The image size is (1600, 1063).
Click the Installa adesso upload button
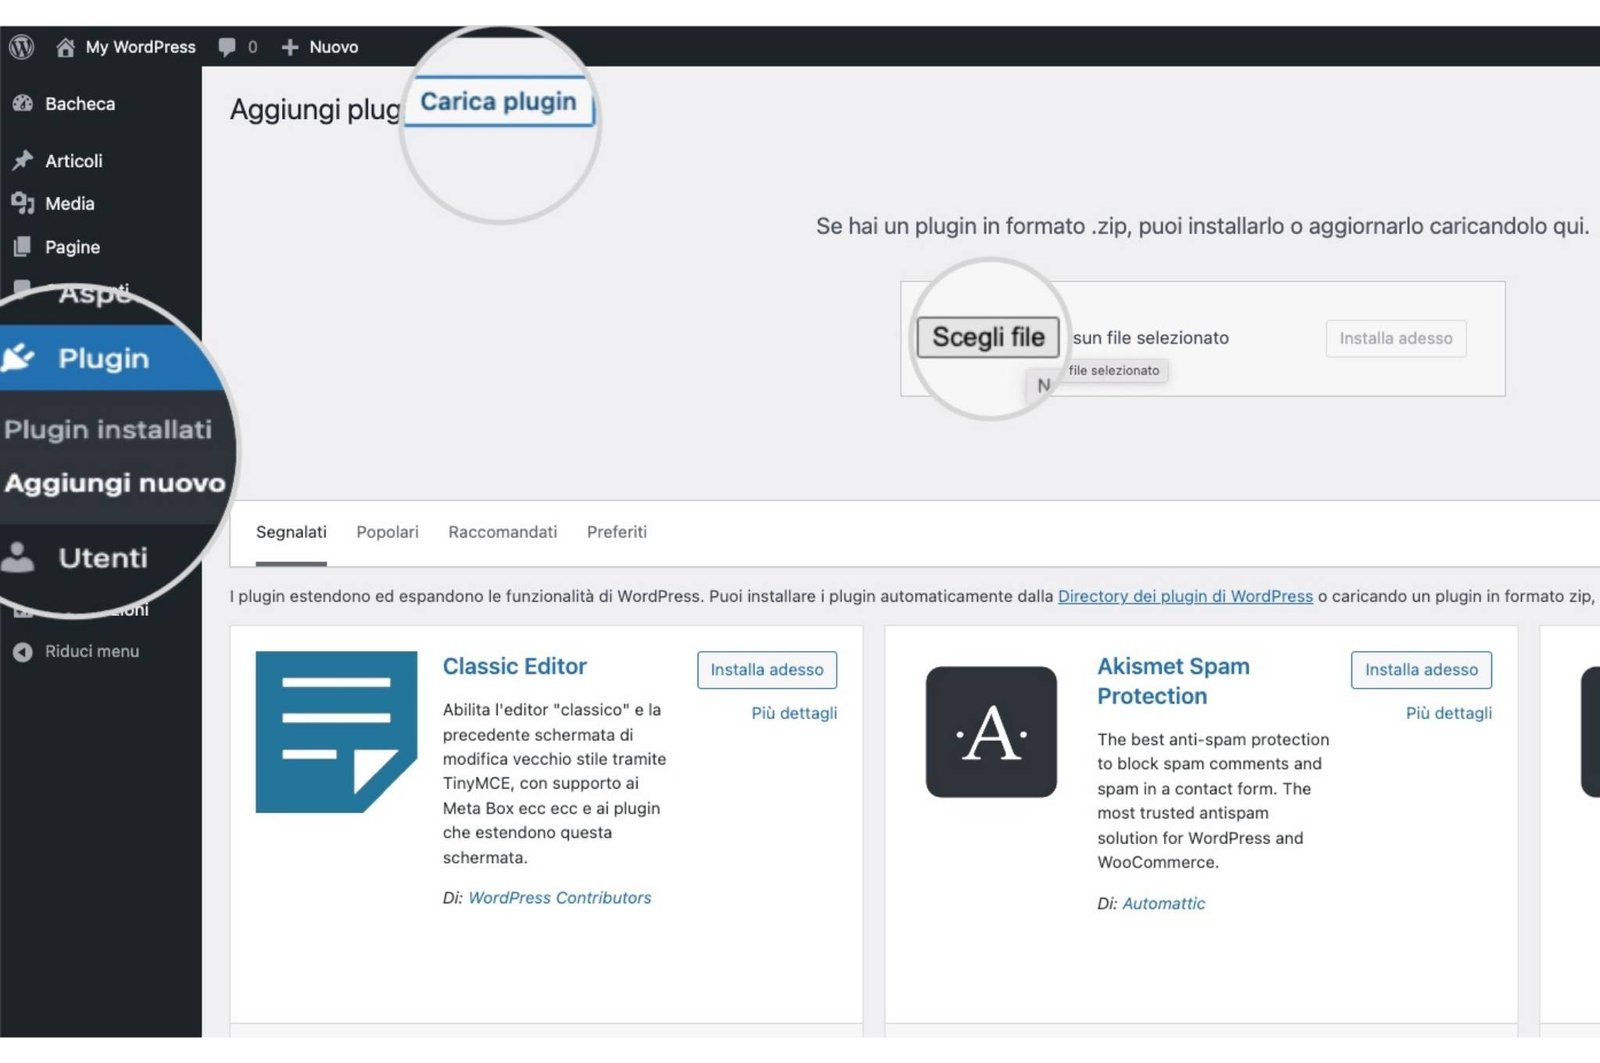pyautogui.click(x=1396, y=338)
